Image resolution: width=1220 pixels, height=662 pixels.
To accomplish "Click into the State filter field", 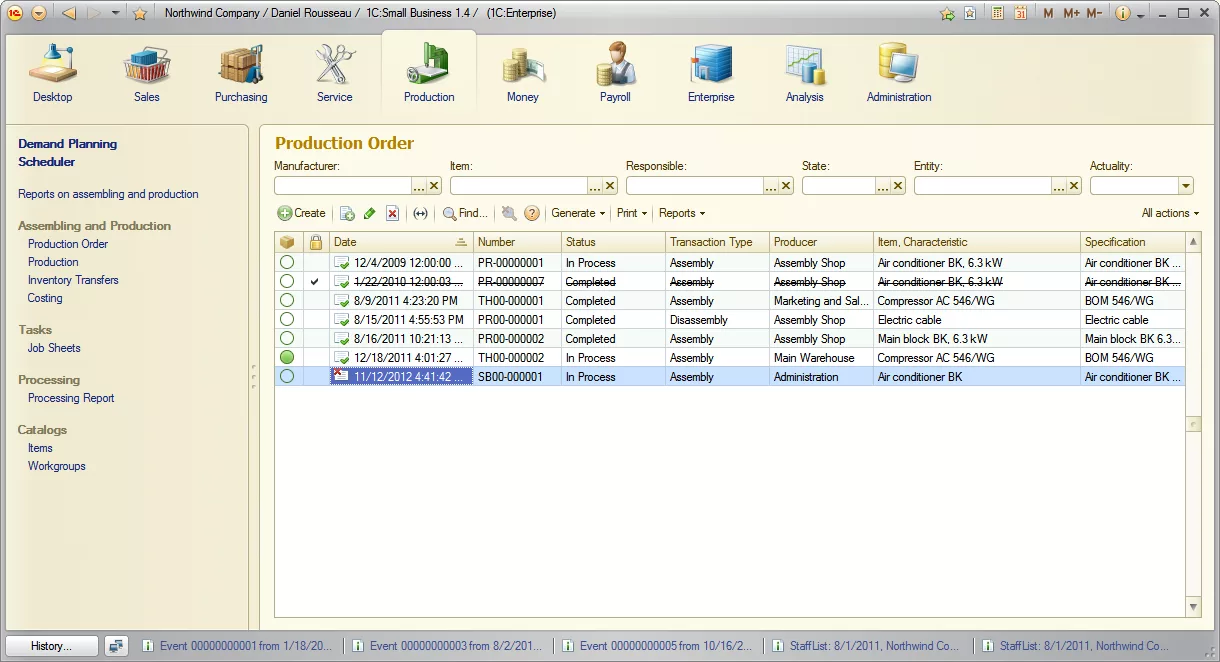I will point(839,186).
